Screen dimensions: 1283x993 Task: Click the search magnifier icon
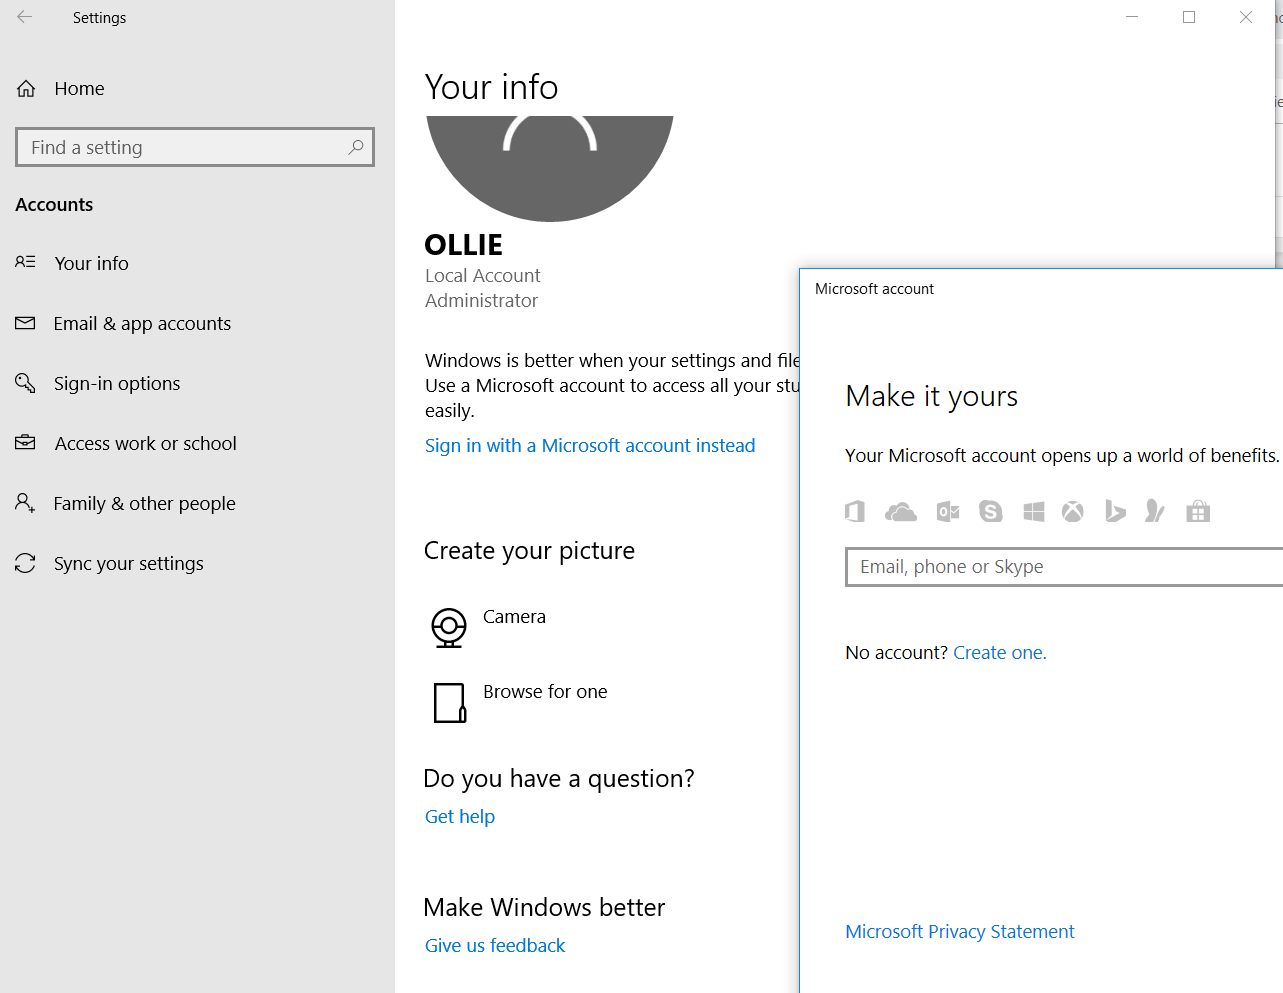pyautogui.click(x=356, y=147)
